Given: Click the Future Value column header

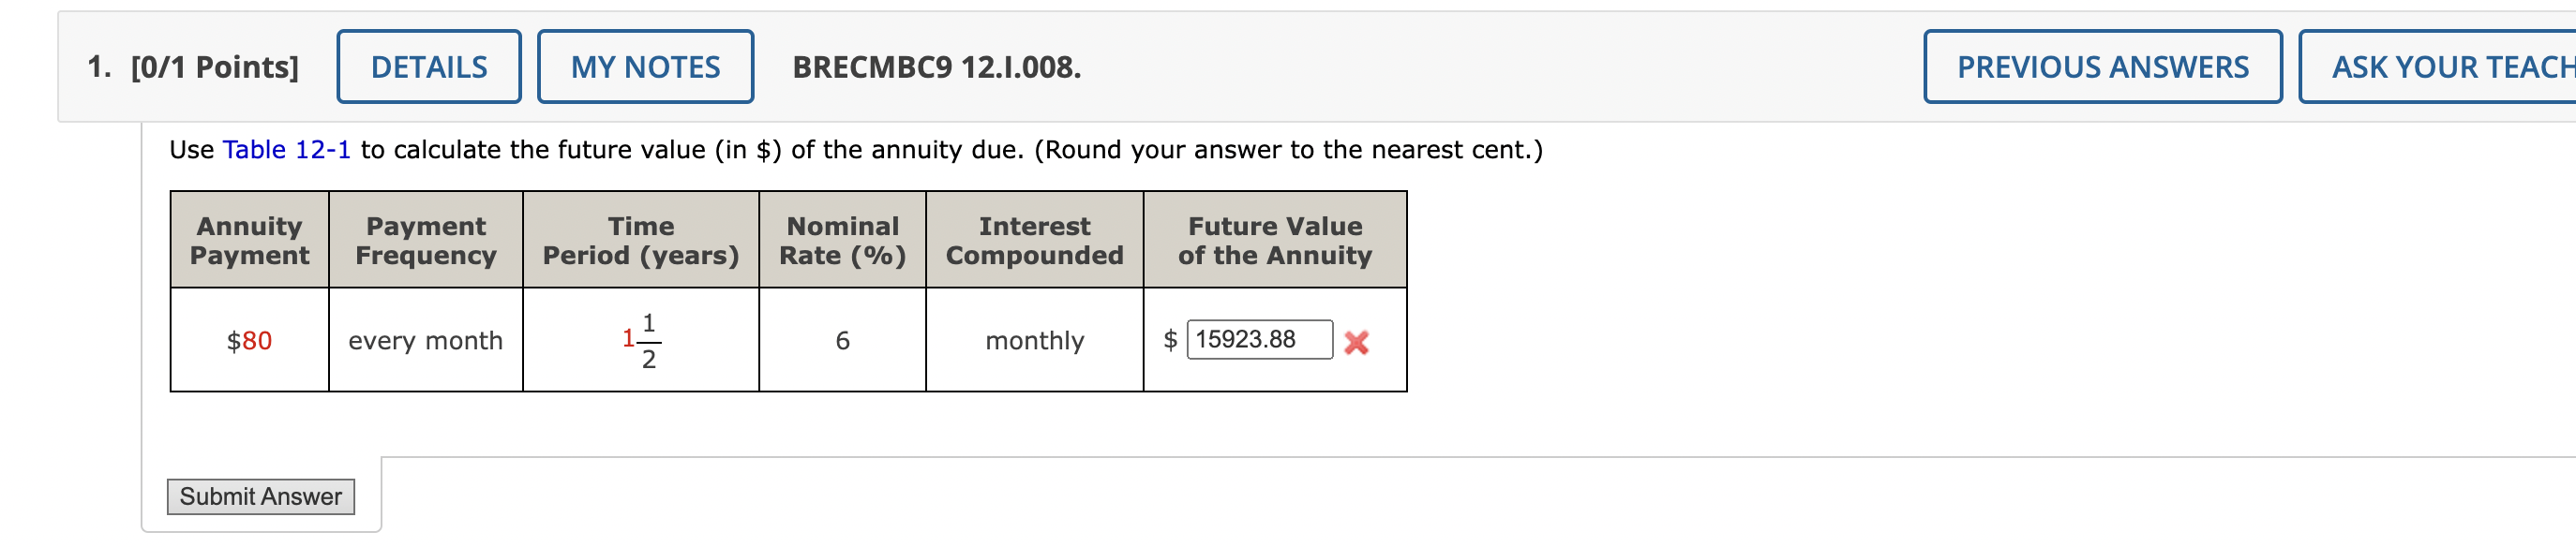Looking at the screenshot, I should coord(1273,240).
